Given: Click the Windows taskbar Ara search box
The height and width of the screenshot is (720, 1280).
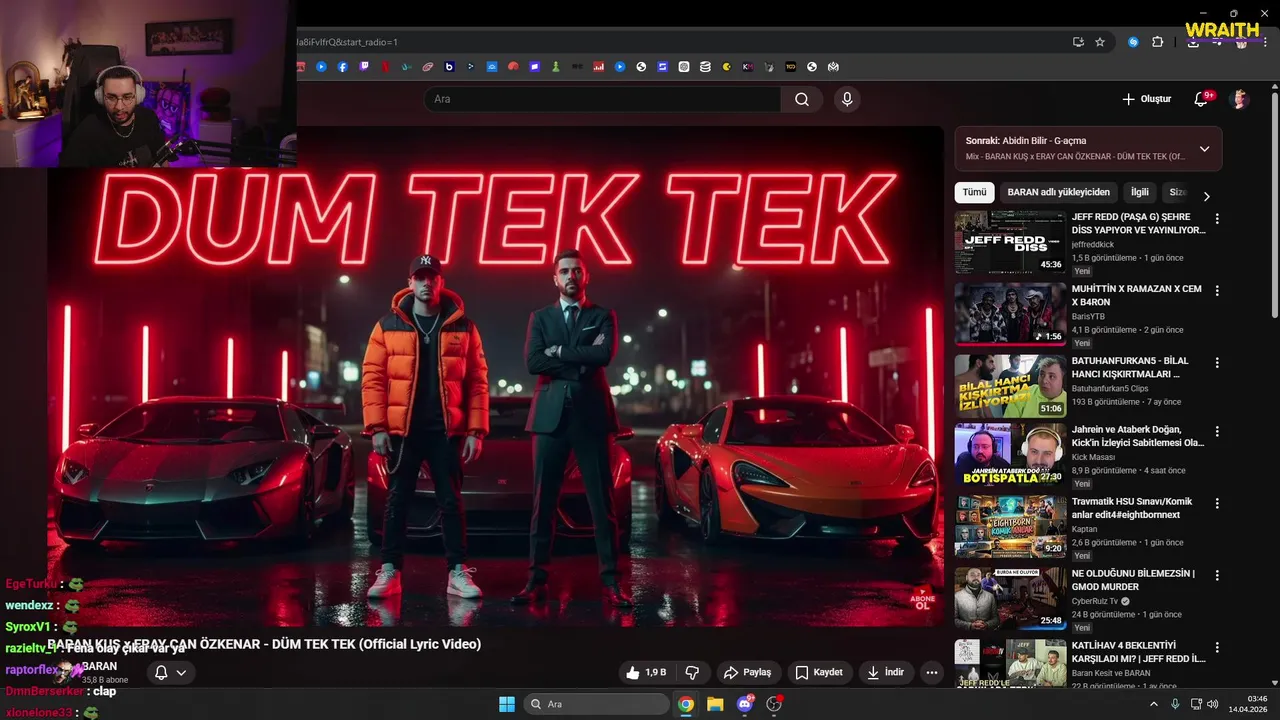Looking at the screenshot, I should pos(596,704).
